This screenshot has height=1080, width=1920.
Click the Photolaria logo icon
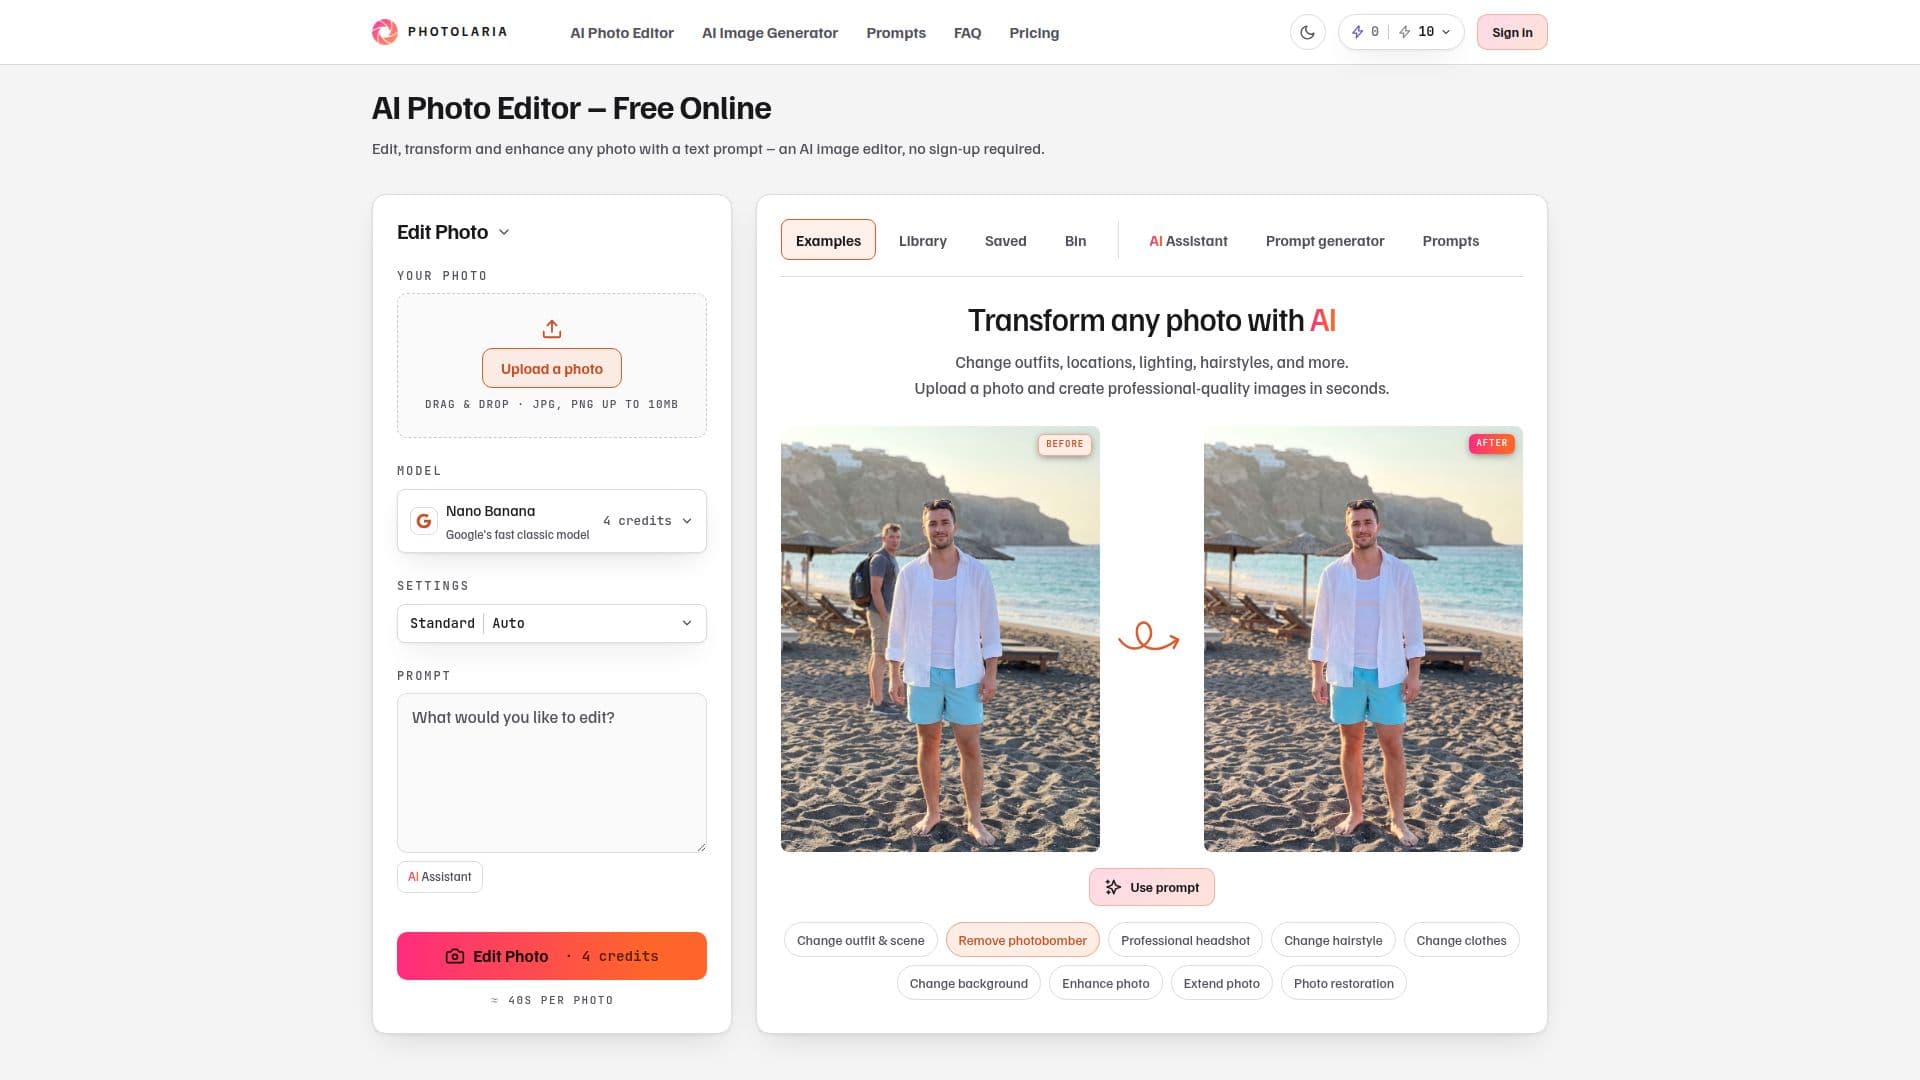coord(385,32)
